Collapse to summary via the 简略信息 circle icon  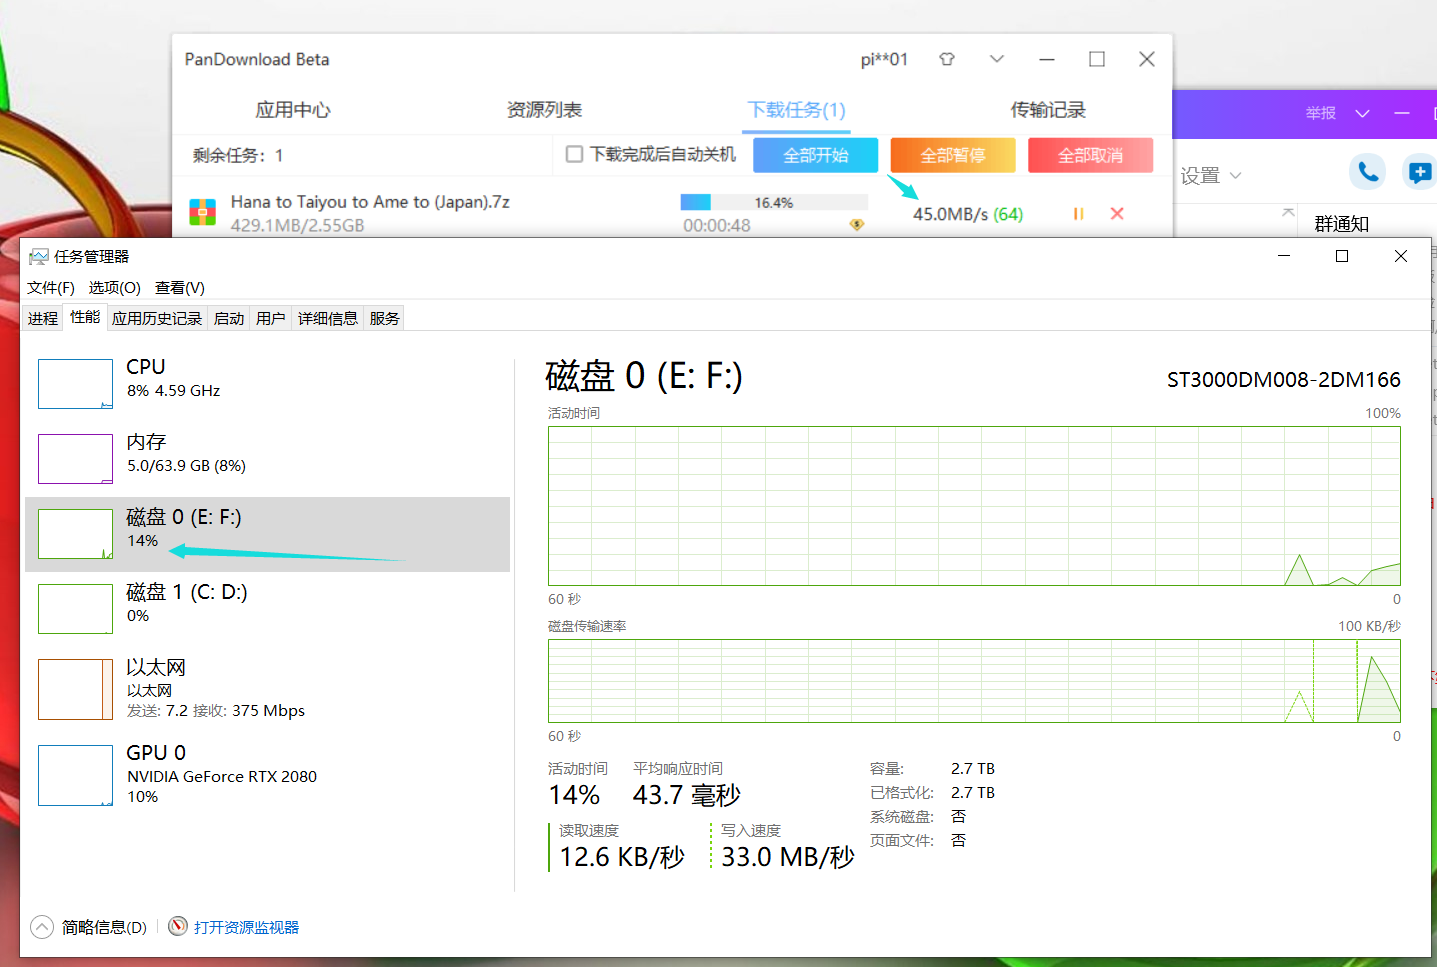(x=41, y=926)
